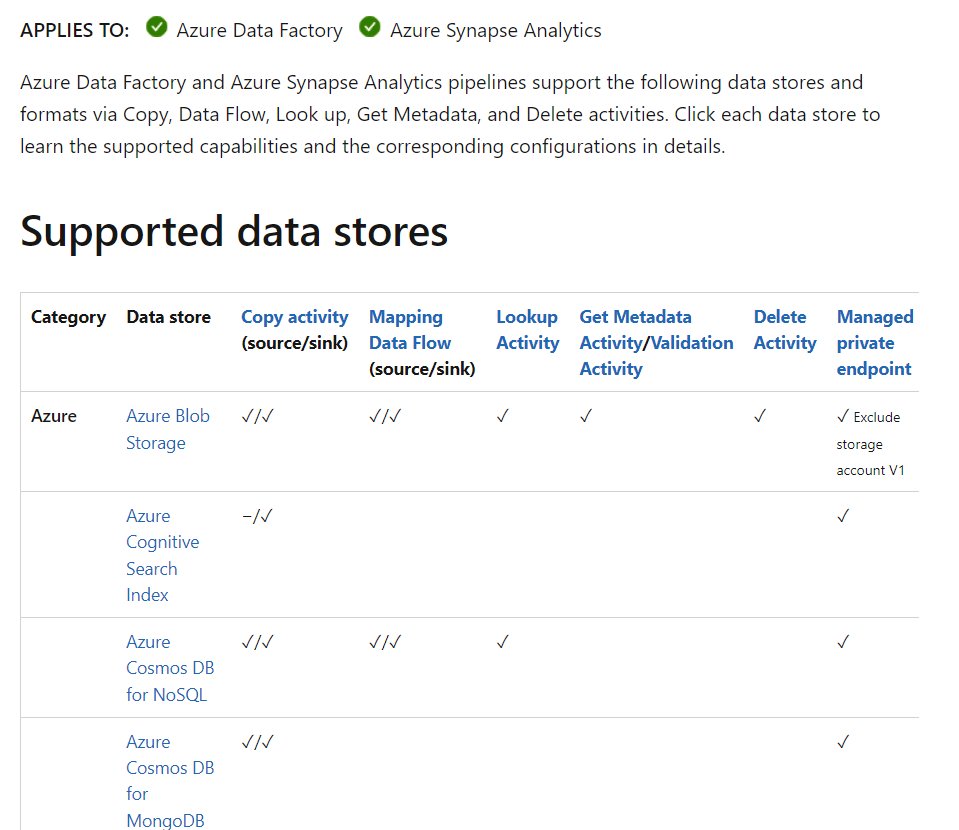Click the APPLIES TO label

click(75, 30)
